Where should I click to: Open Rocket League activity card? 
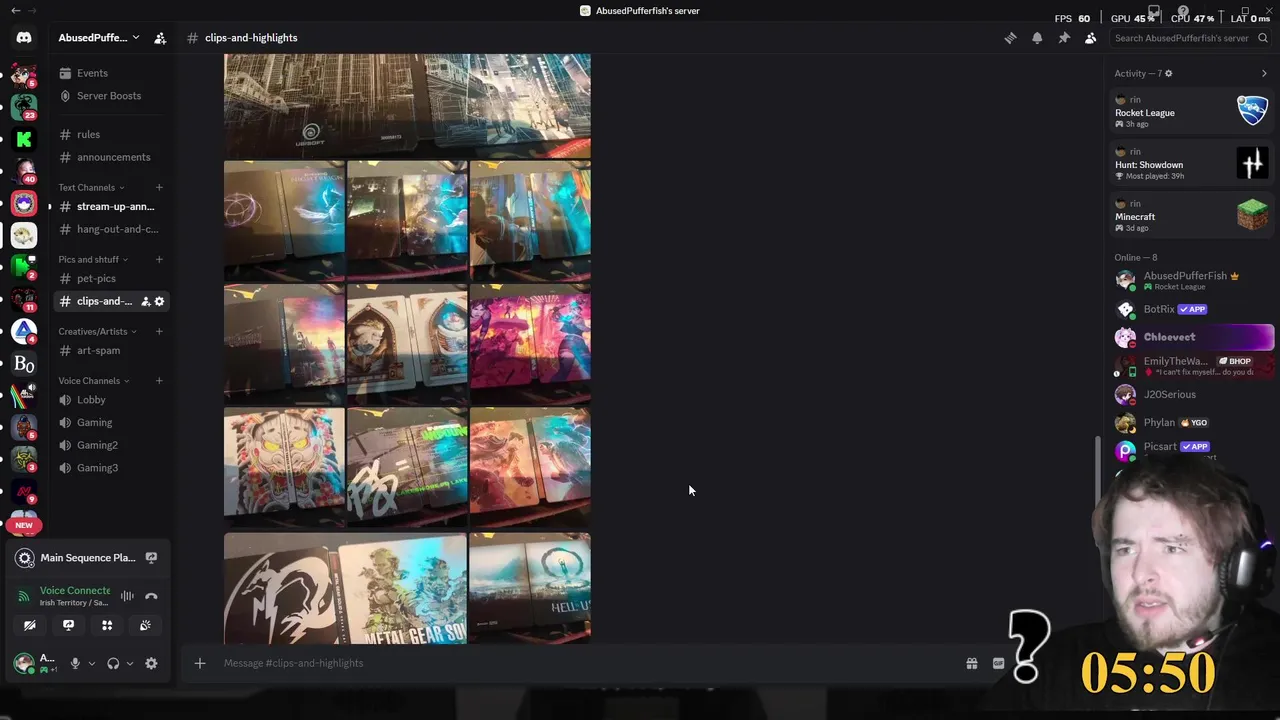pyautogui.click(x=1191, y=111)
